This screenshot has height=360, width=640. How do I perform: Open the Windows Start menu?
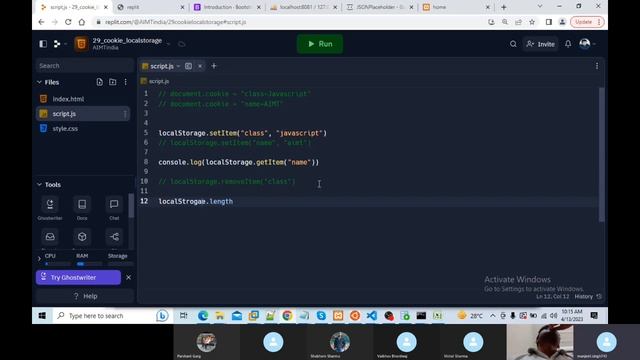coord(42,316)
